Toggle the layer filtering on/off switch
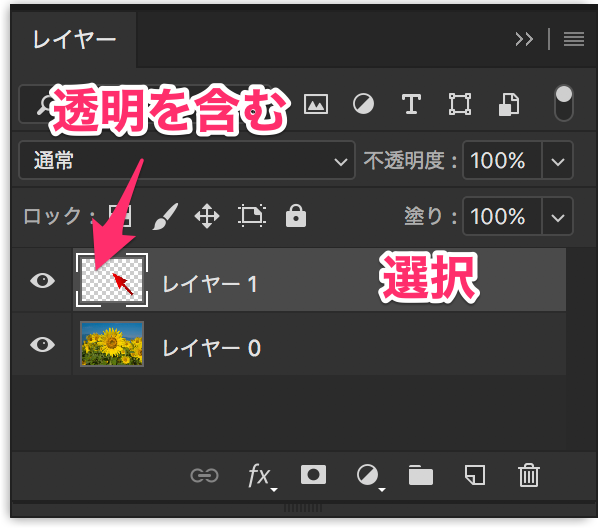 563,103
